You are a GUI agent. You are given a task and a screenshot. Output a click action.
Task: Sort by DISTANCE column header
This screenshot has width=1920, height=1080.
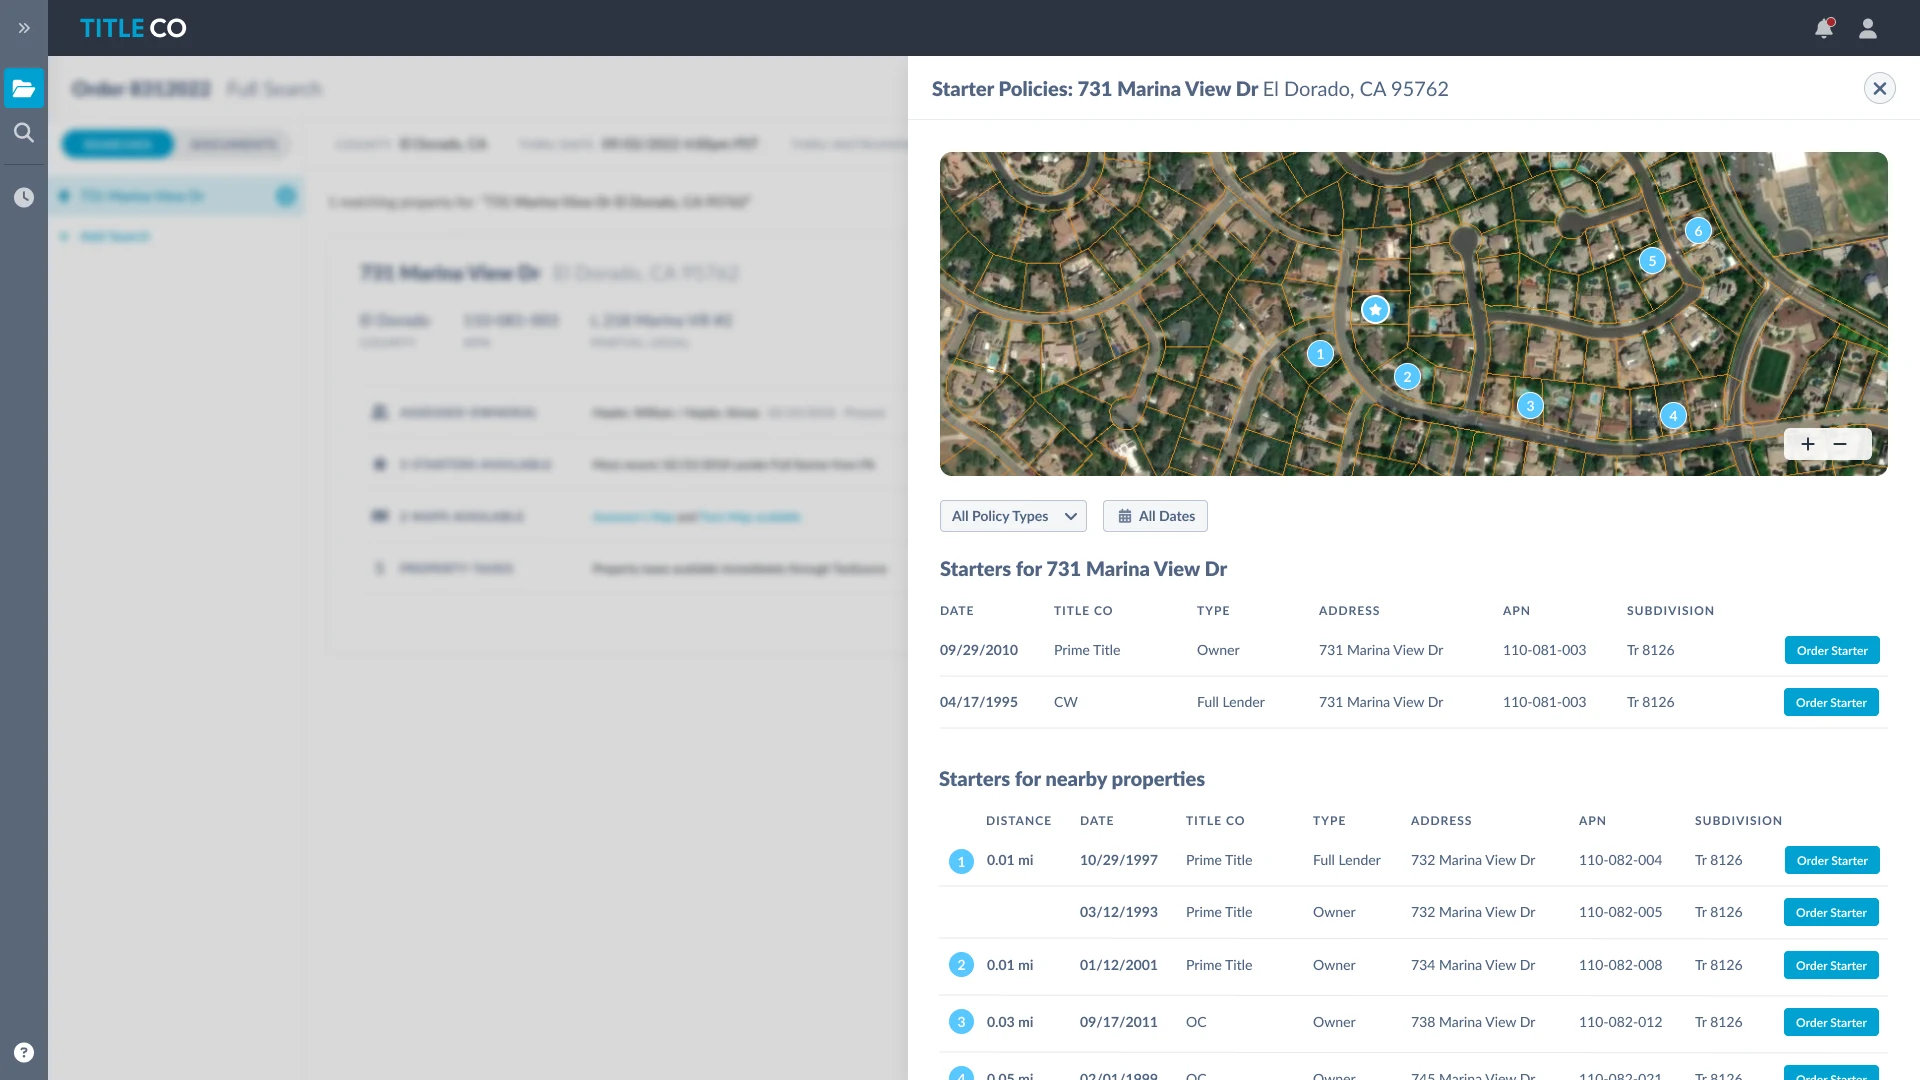[x=1018, y=821]
